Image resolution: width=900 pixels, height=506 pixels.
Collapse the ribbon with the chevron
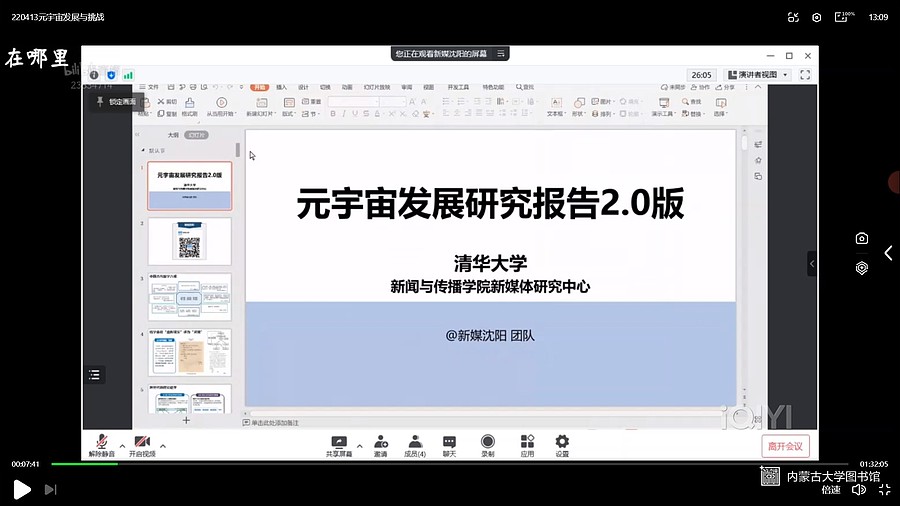[758, 87]
